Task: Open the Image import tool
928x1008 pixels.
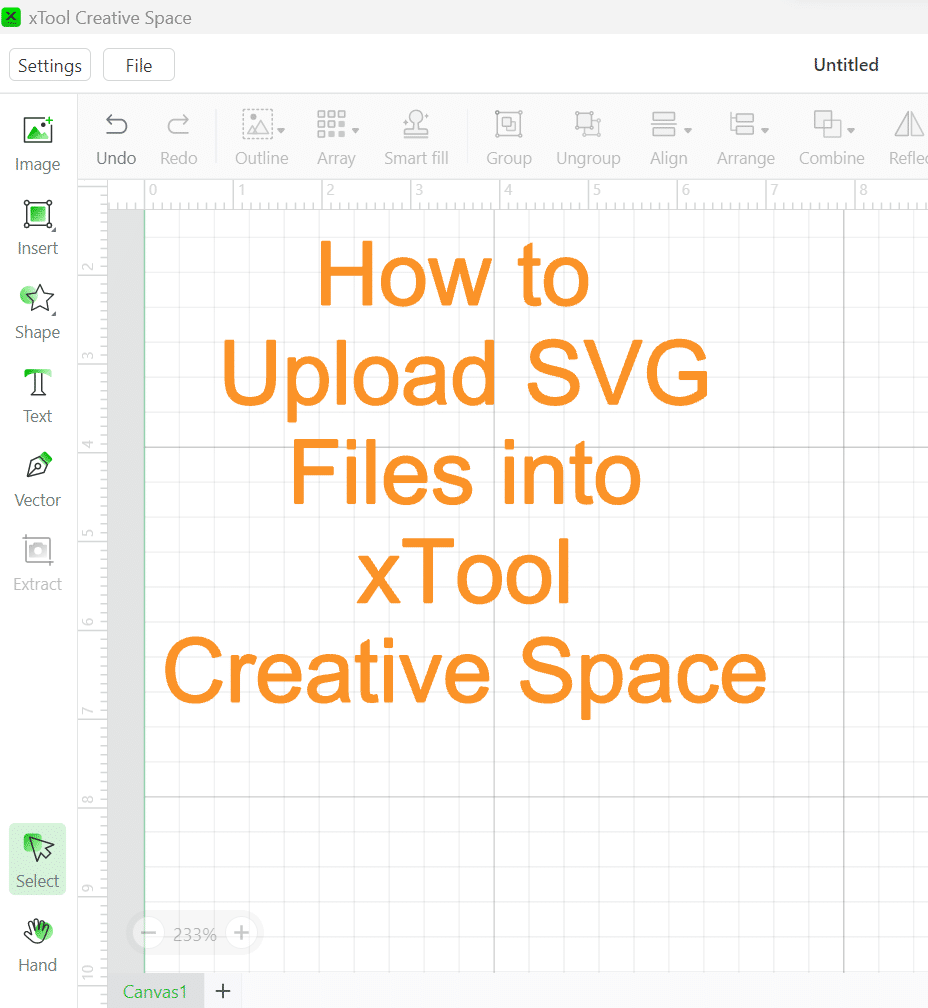Action: (37, 144)
